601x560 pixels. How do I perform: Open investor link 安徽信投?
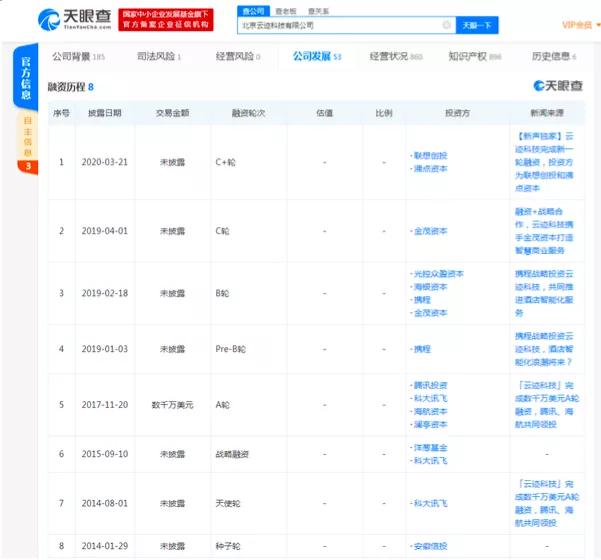[x=430, y=546]
